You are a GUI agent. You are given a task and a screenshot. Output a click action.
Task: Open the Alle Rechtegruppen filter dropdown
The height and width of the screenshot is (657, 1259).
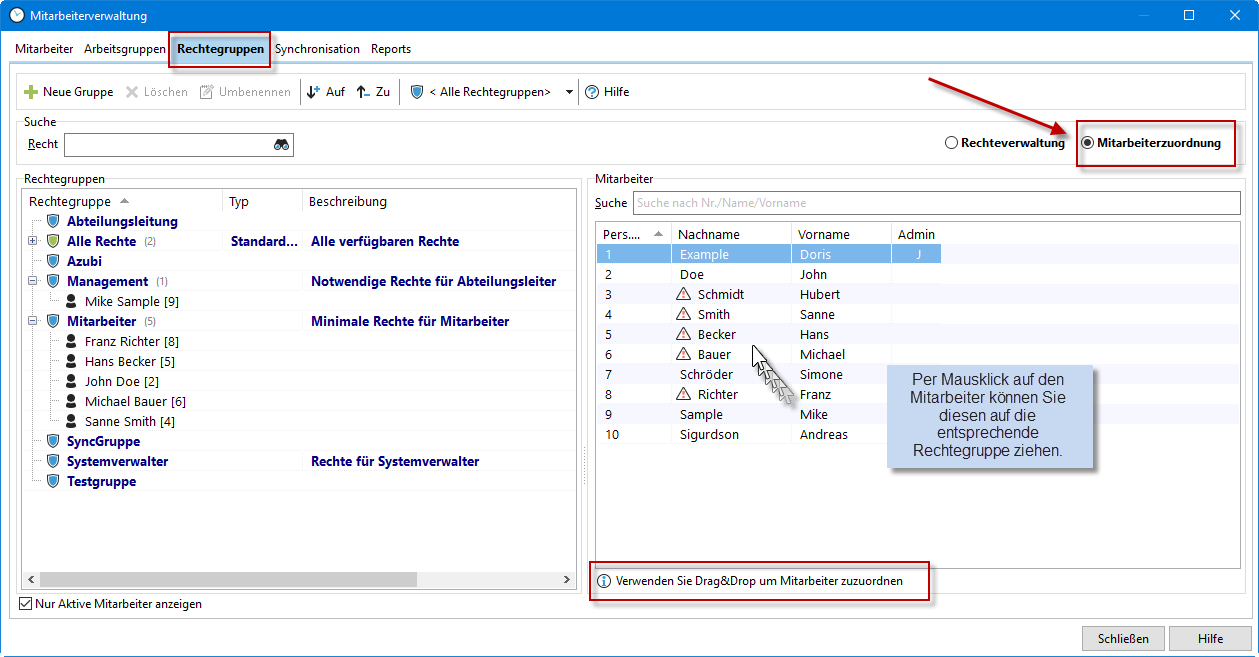click(x=569, y=92)
